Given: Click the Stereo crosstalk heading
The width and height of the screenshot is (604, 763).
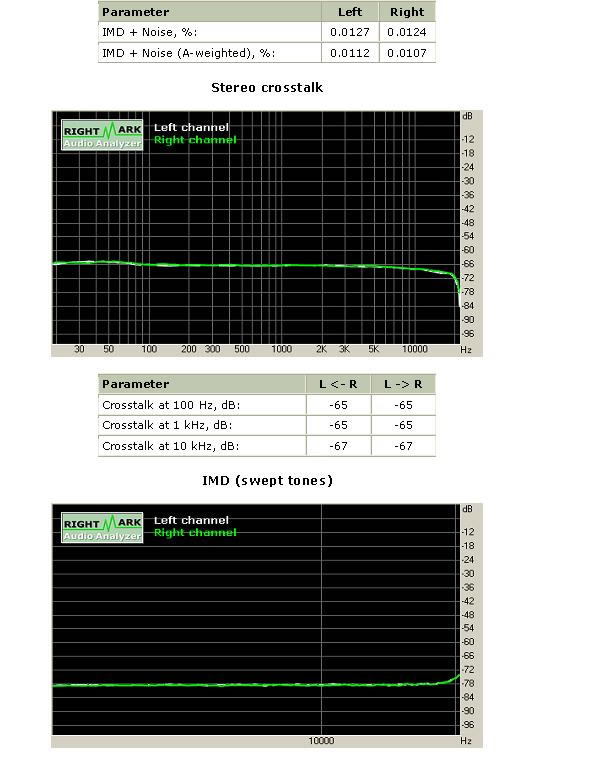Looking at the screenshot, I should pyautogui.click(x=267, y=87).
